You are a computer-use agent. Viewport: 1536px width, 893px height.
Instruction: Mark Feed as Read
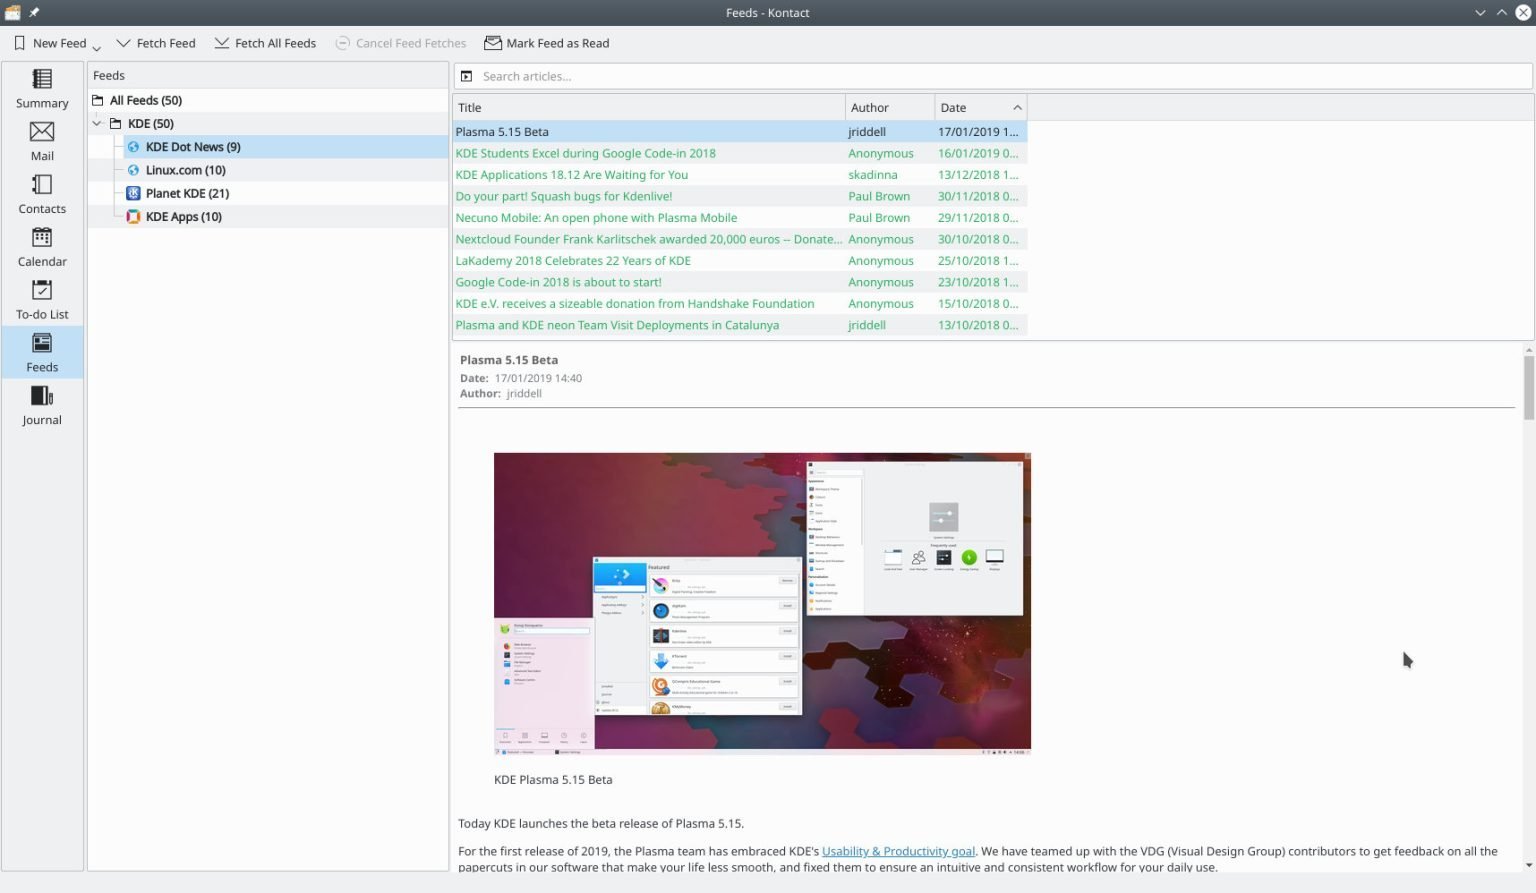tap(546, 43)
